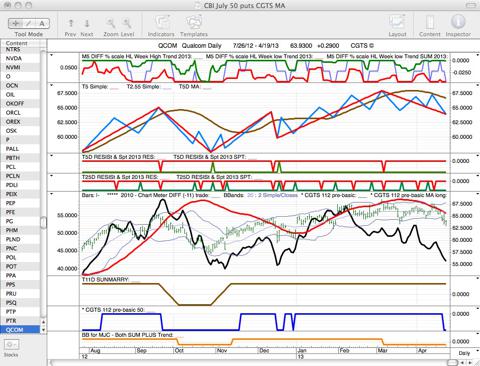
Task: Click the zoom out magnifier icon
Action: (111, 23)
